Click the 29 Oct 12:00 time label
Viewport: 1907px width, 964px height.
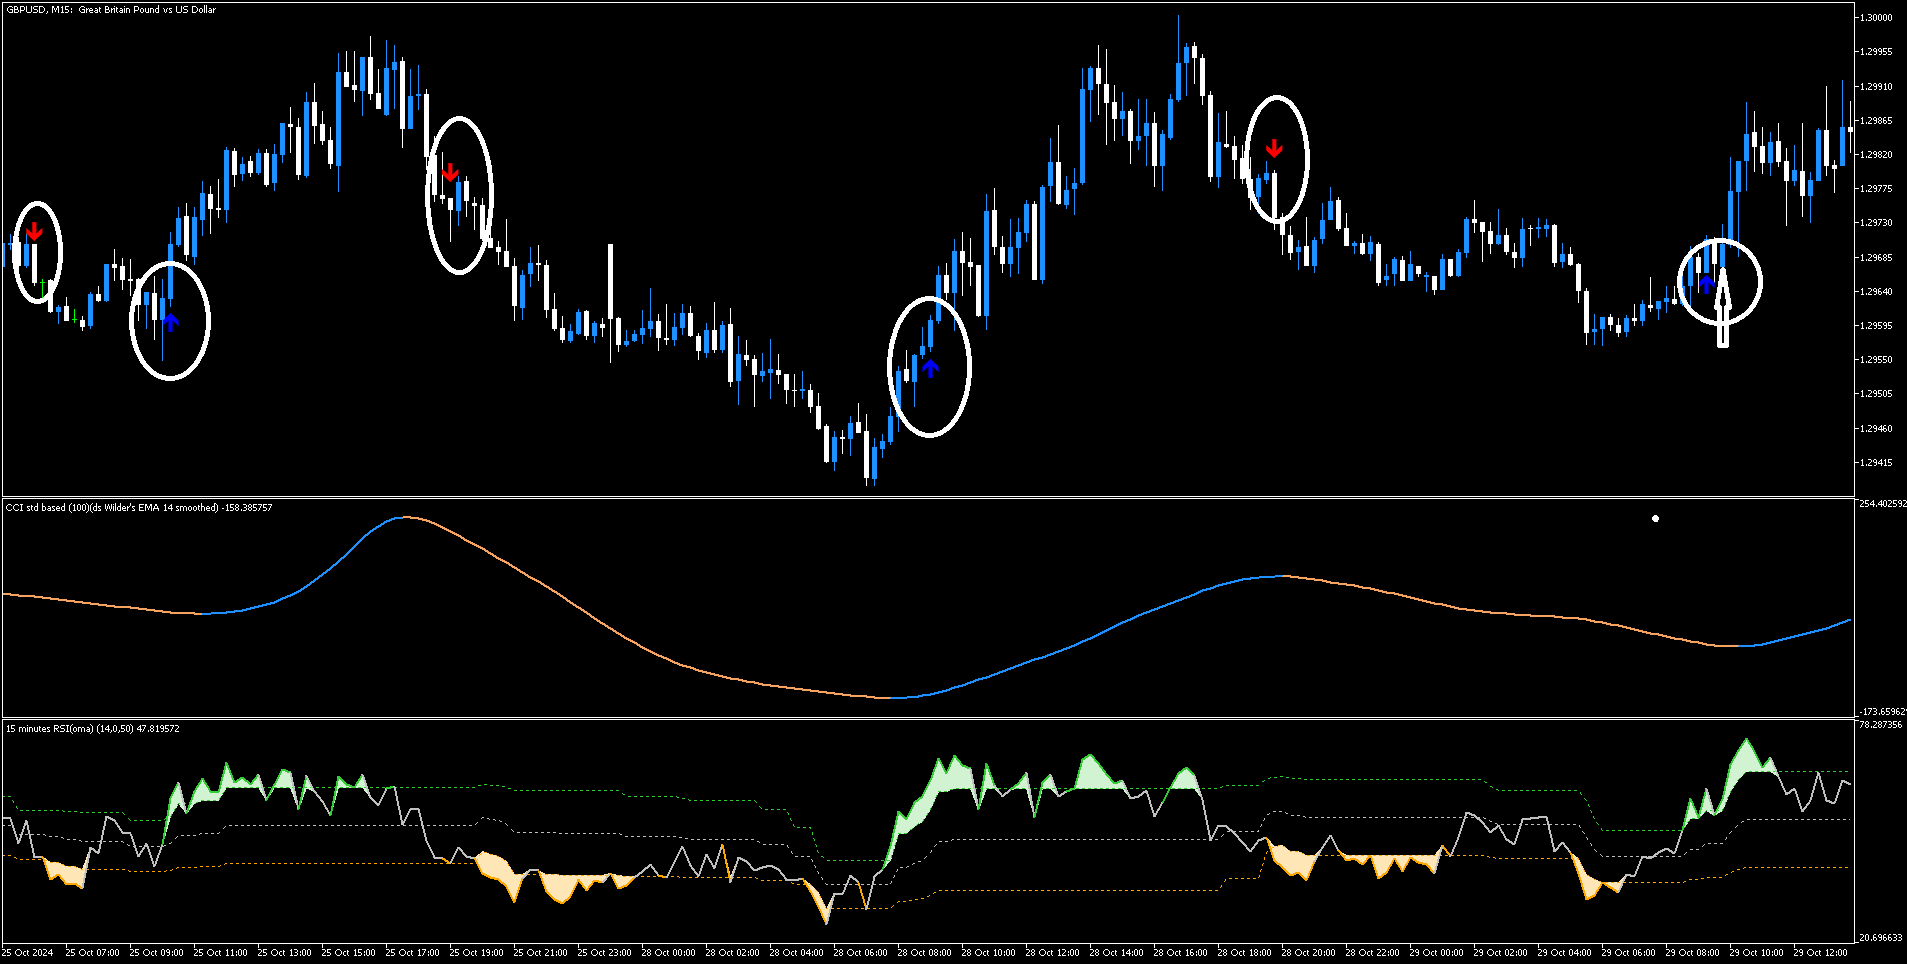(x=1822, y=953)
